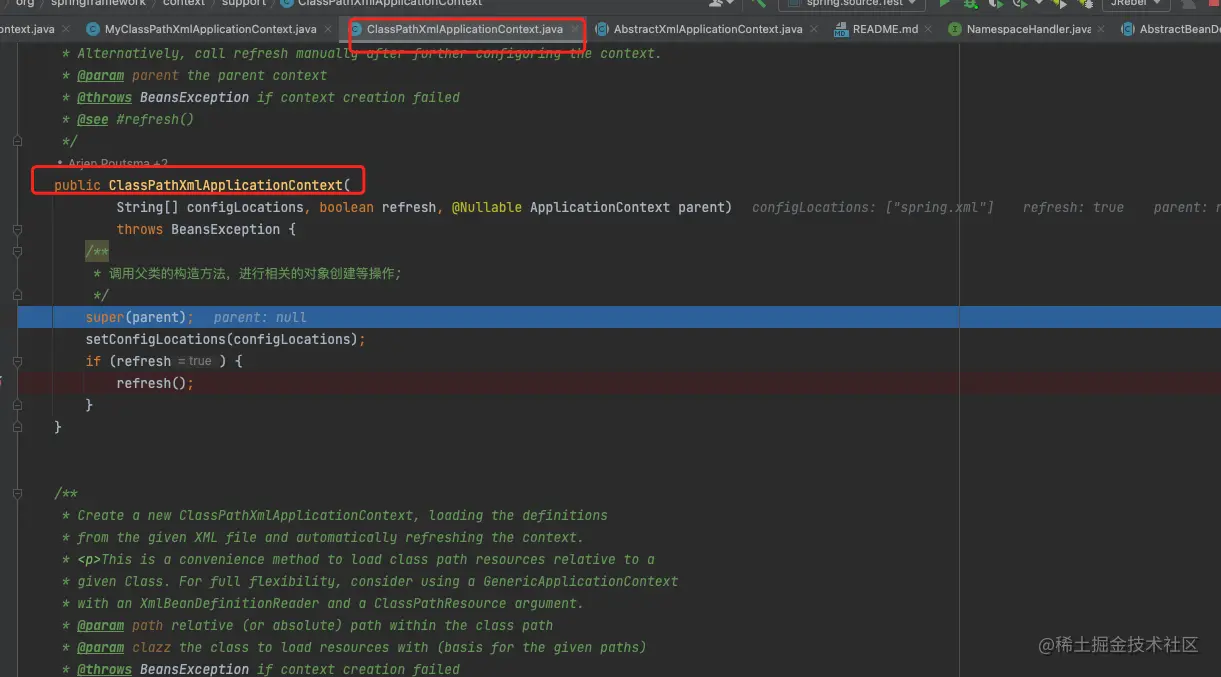Click 'ApplicationContext parent)' parameter

click(631, 207)
